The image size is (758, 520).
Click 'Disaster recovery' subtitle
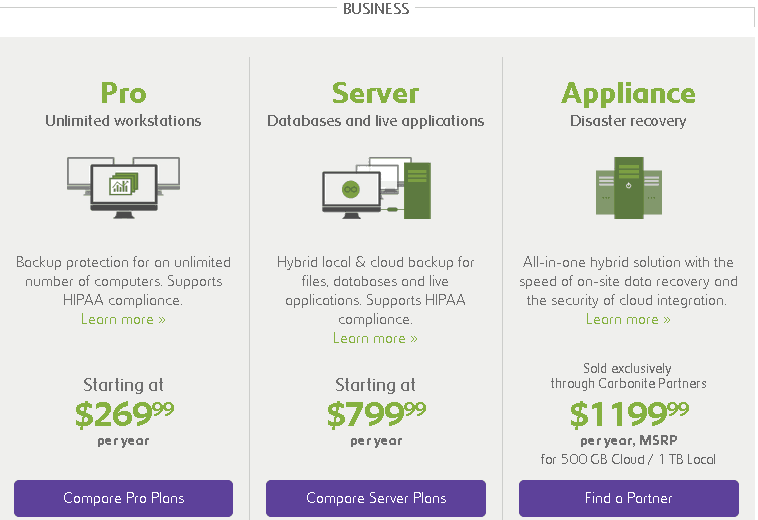click(628, 121)
